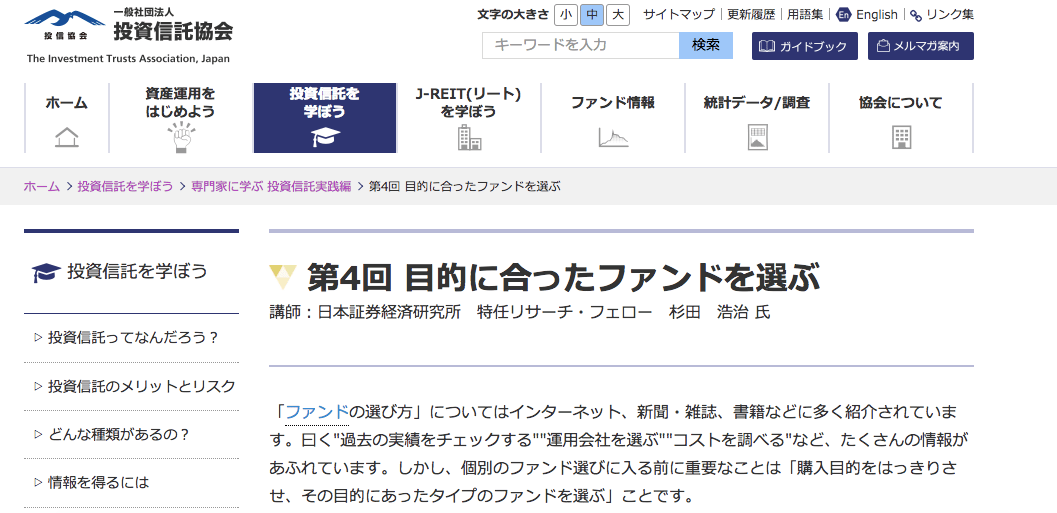
Task: Open the リンク集 link
Action: (950, 15)
